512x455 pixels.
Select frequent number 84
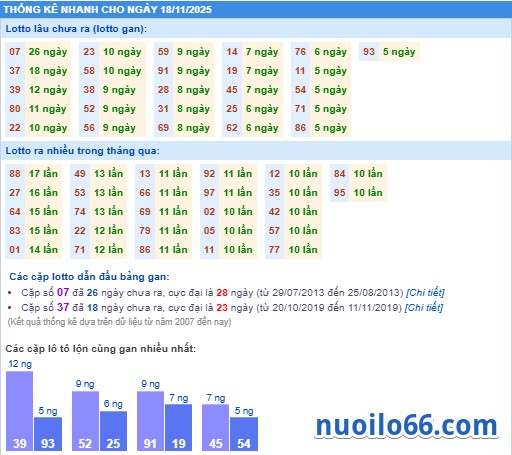[339, 173]
